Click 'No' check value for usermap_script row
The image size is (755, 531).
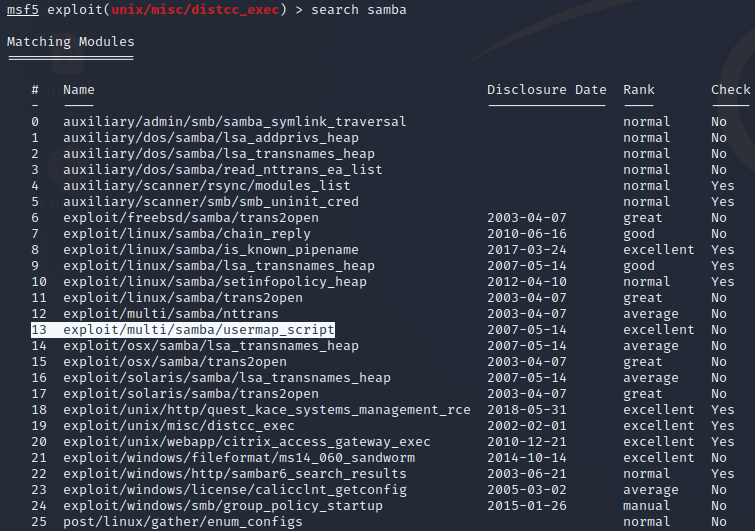719,330
